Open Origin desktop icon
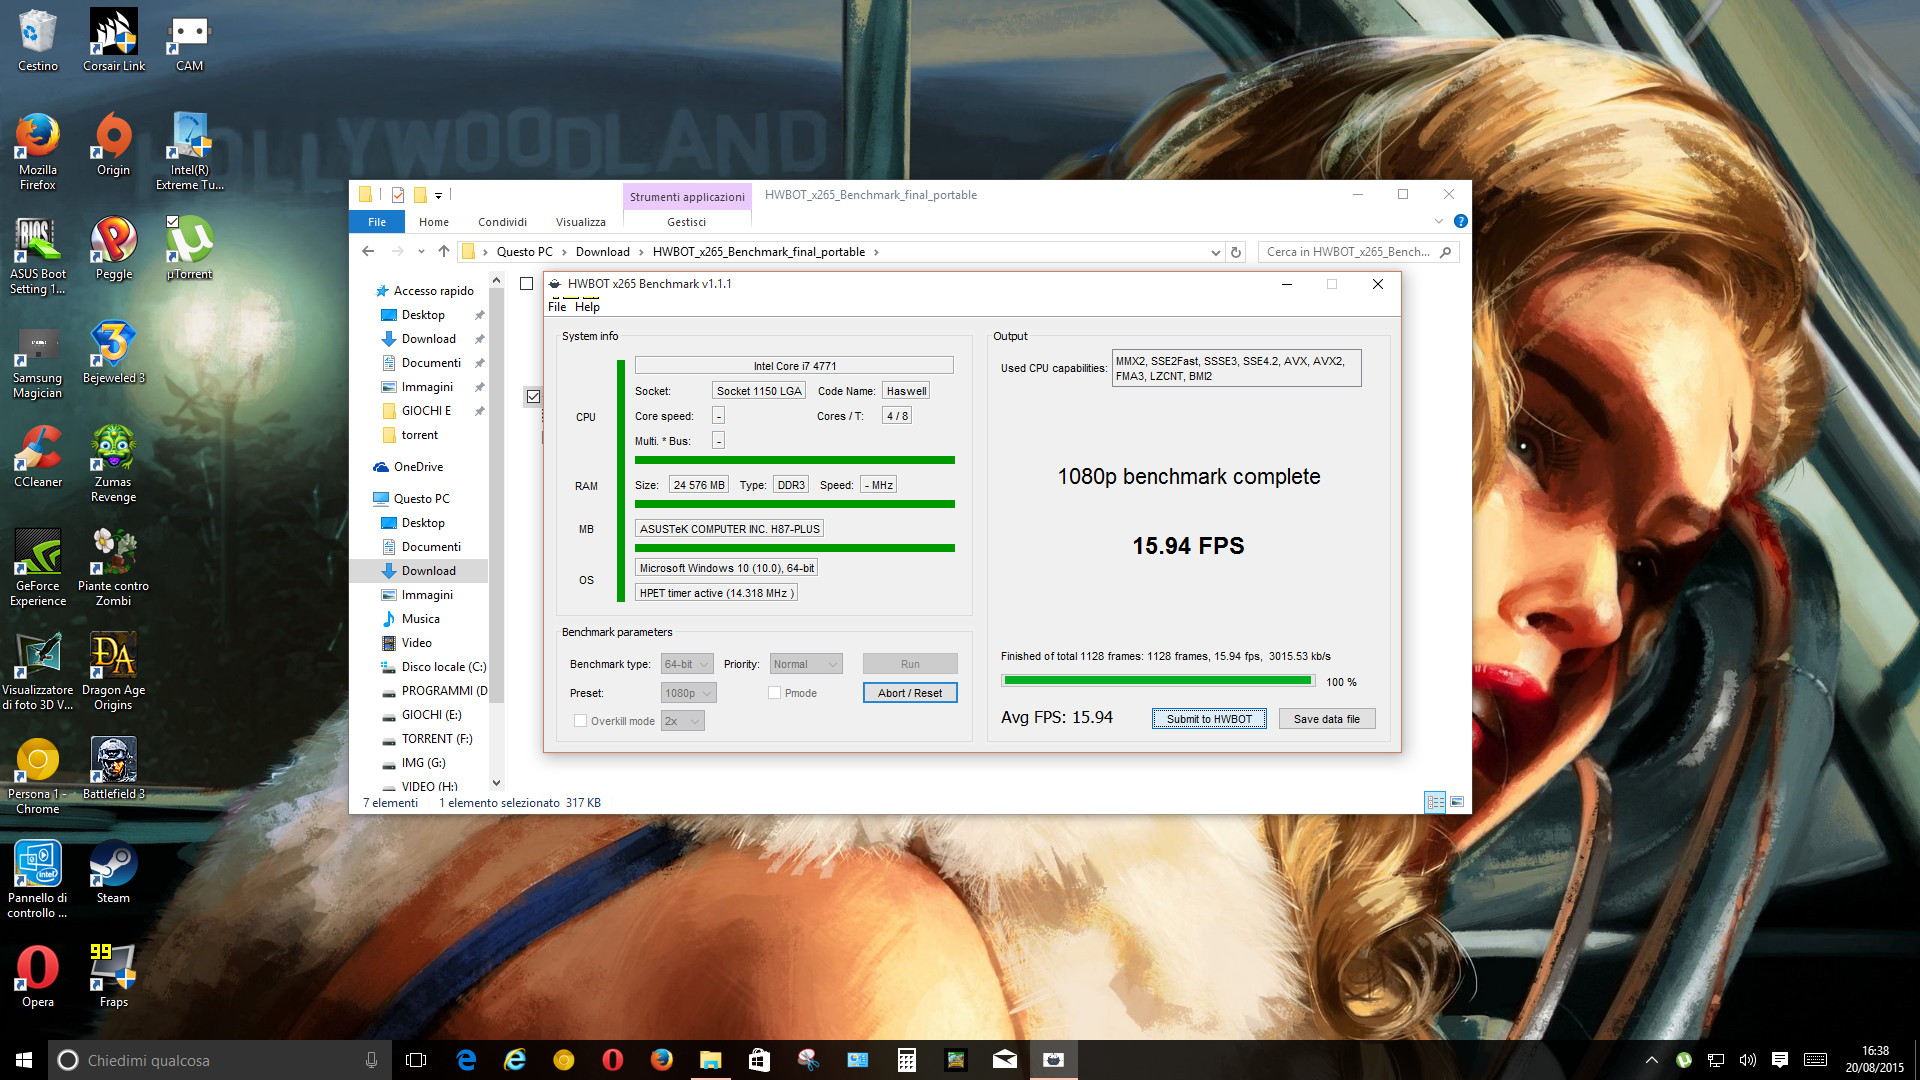Image resolution: width=1920 pixels, height=1080 pixels. [113, 145]
